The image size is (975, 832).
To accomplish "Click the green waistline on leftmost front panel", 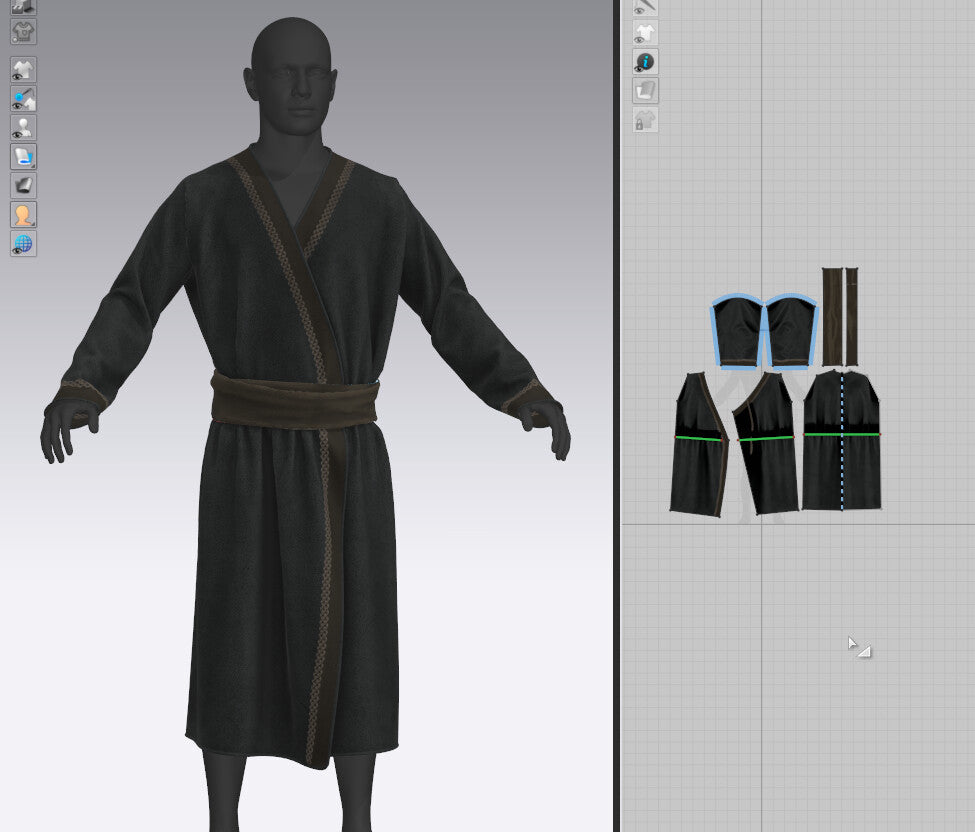I will (x=699, y=438).
